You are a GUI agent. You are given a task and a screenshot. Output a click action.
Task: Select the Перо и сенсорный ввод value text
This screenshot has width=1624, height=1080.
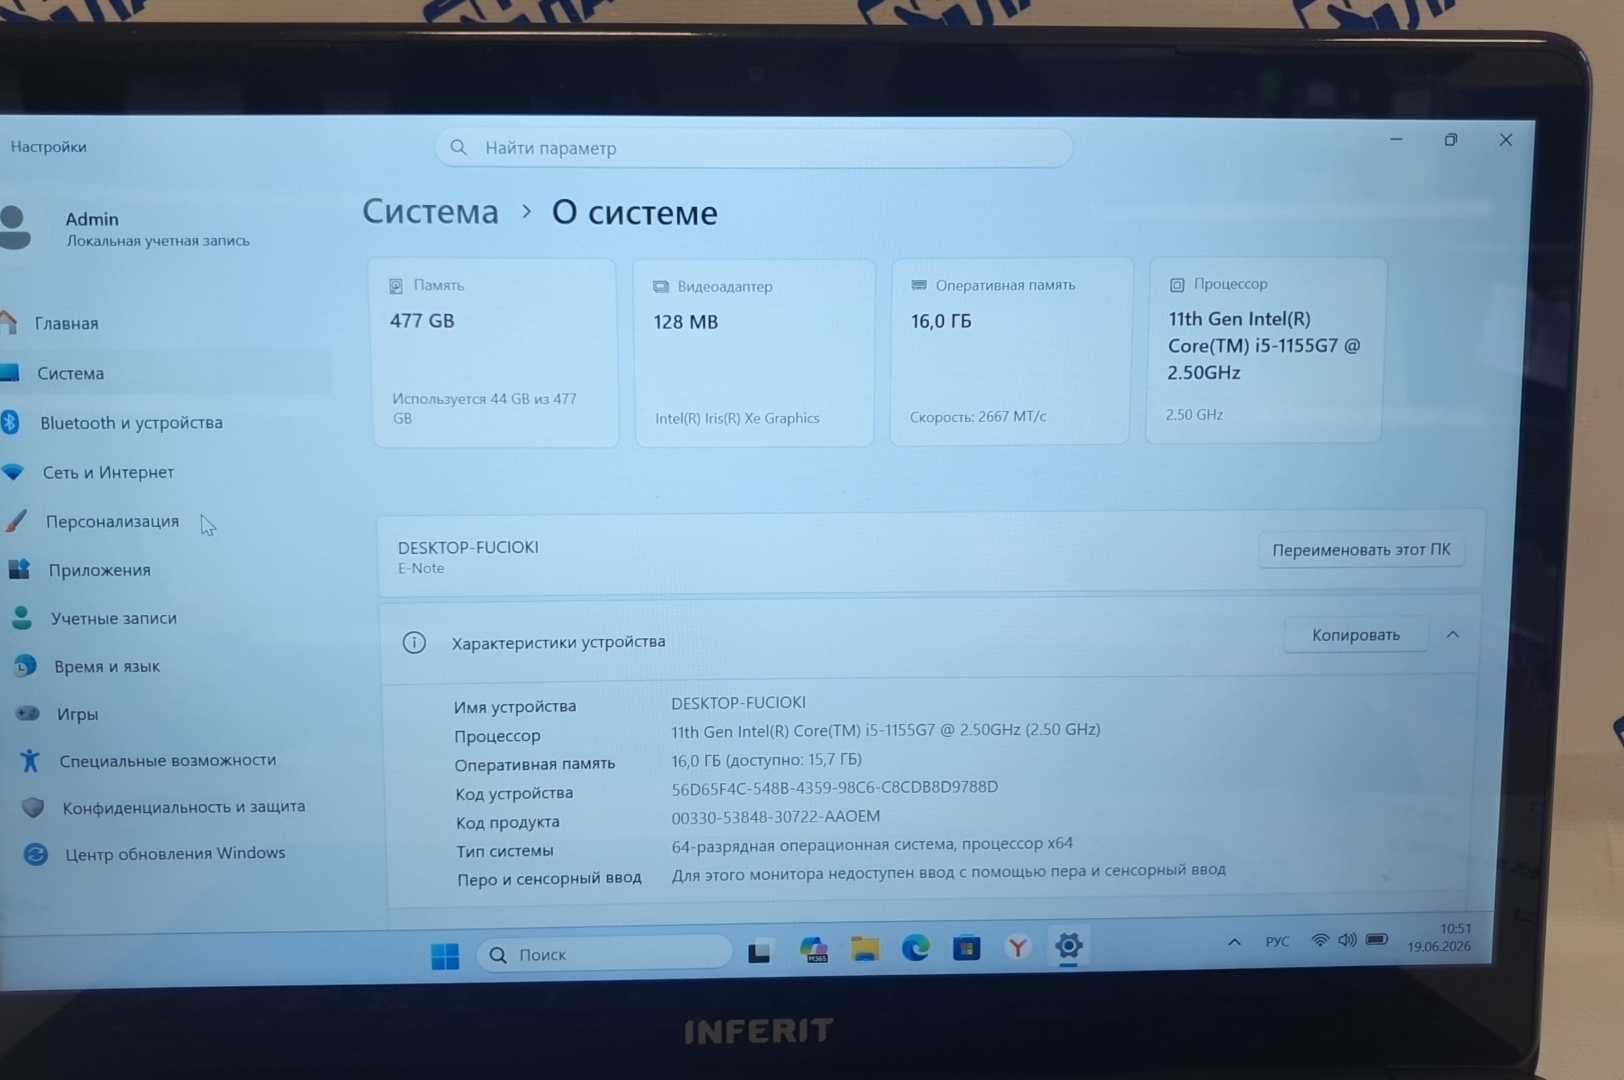[948, 872]
